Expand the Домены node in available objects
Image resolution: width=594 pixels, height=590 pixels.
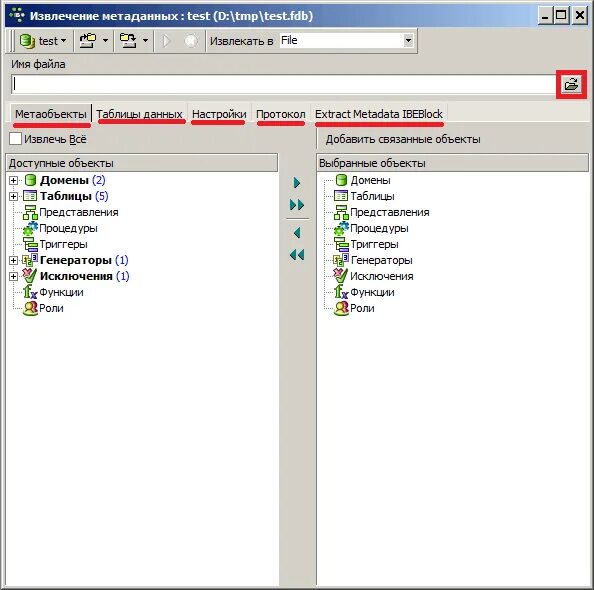13,180
